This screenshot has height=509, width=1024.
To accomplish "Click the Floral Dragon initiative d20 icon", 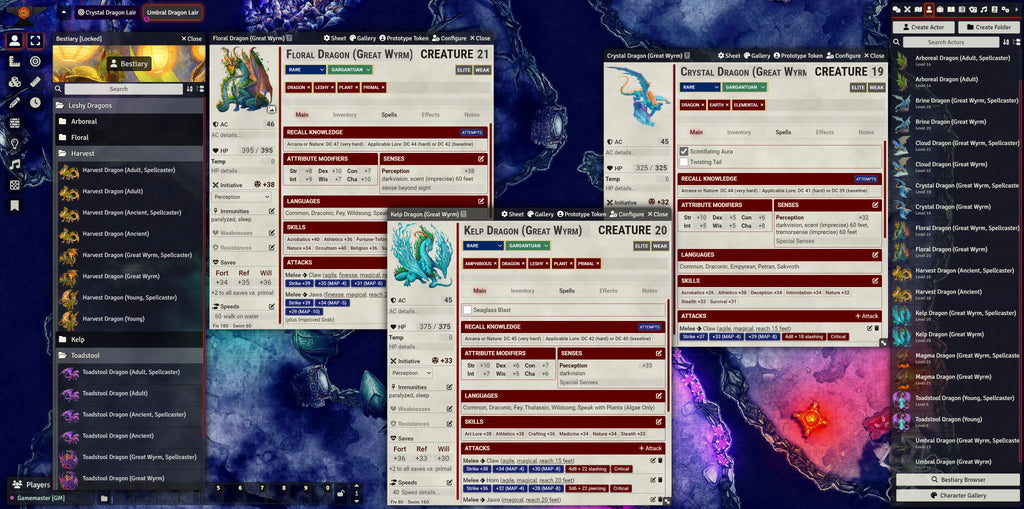I will tap(257, 184).
